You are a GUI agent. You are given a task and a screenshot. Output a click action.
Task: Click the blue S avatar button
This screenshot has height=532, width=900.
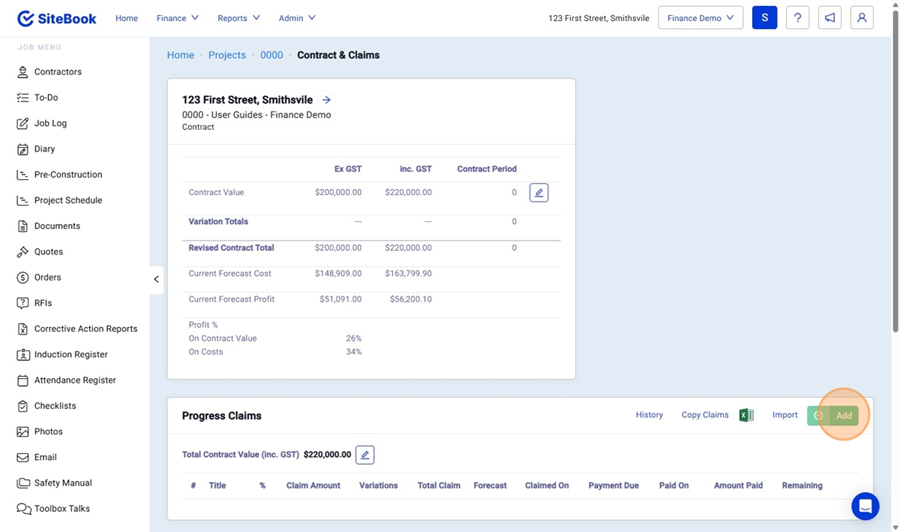click(x=764, y=18)
